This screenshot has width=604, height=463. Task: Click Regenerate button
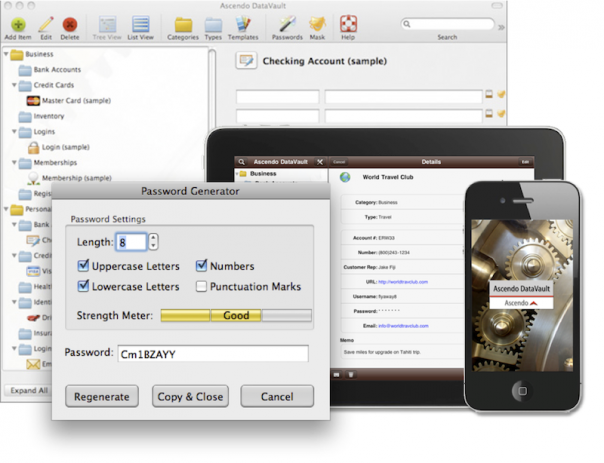(x=102, y=396)
